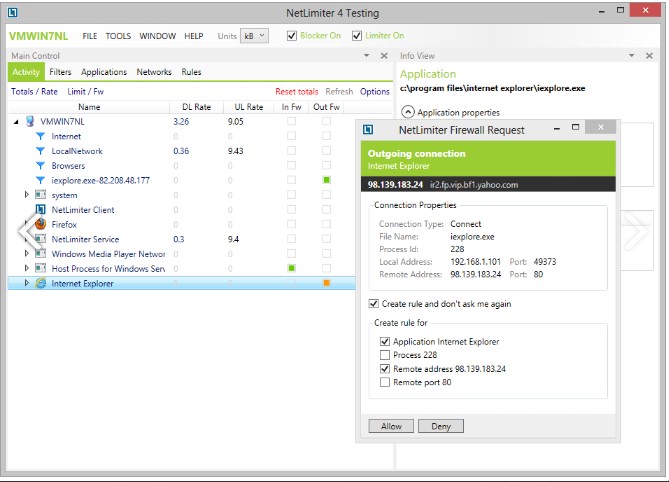
Task: Toggle Out Fw checkbox for Firefox row
Action: pyautogui.click(x=326, y=224)
